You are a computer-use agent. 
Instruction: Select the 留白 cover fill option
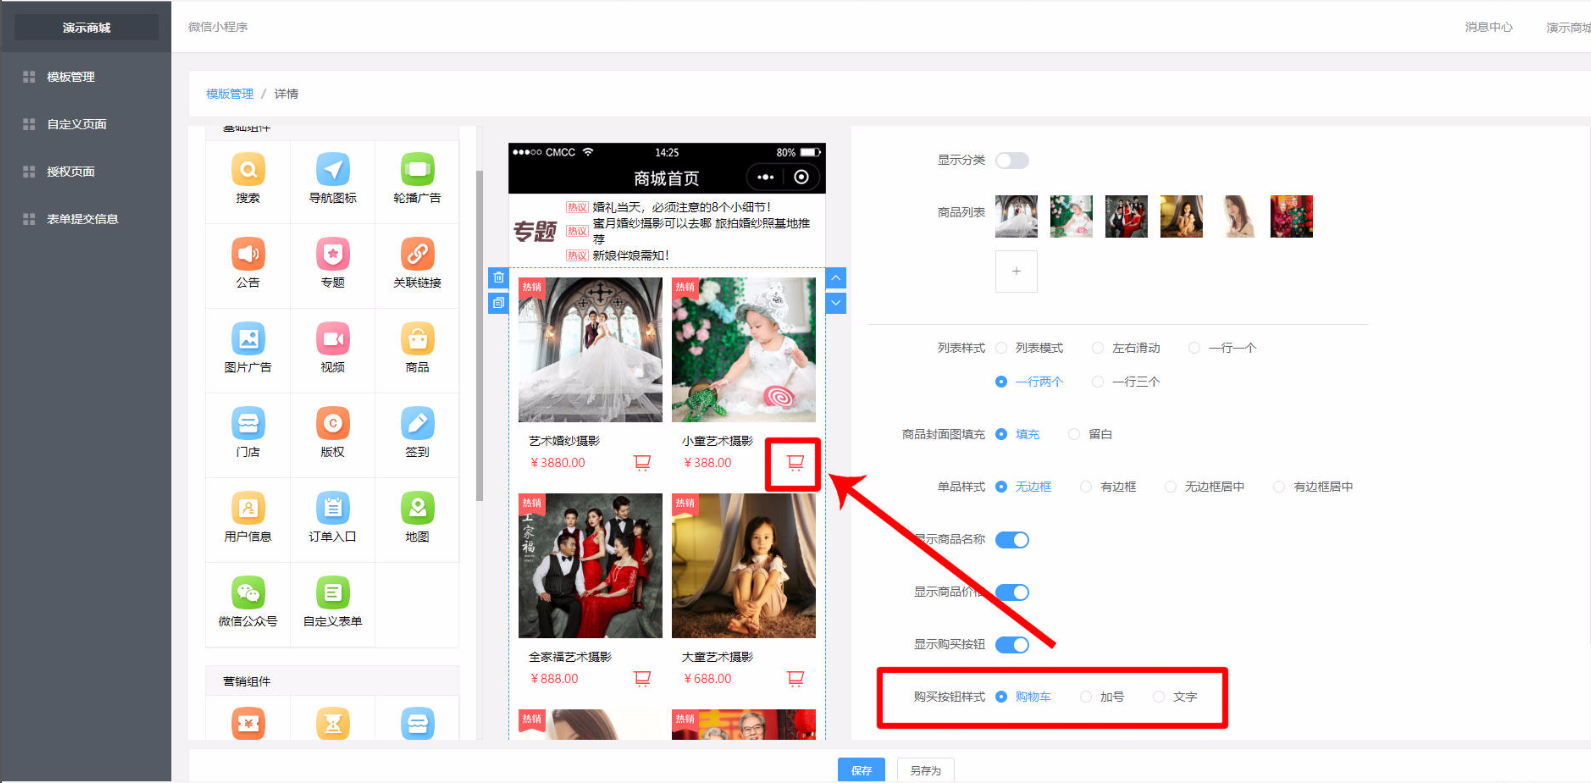click(x=1090, y=434)
